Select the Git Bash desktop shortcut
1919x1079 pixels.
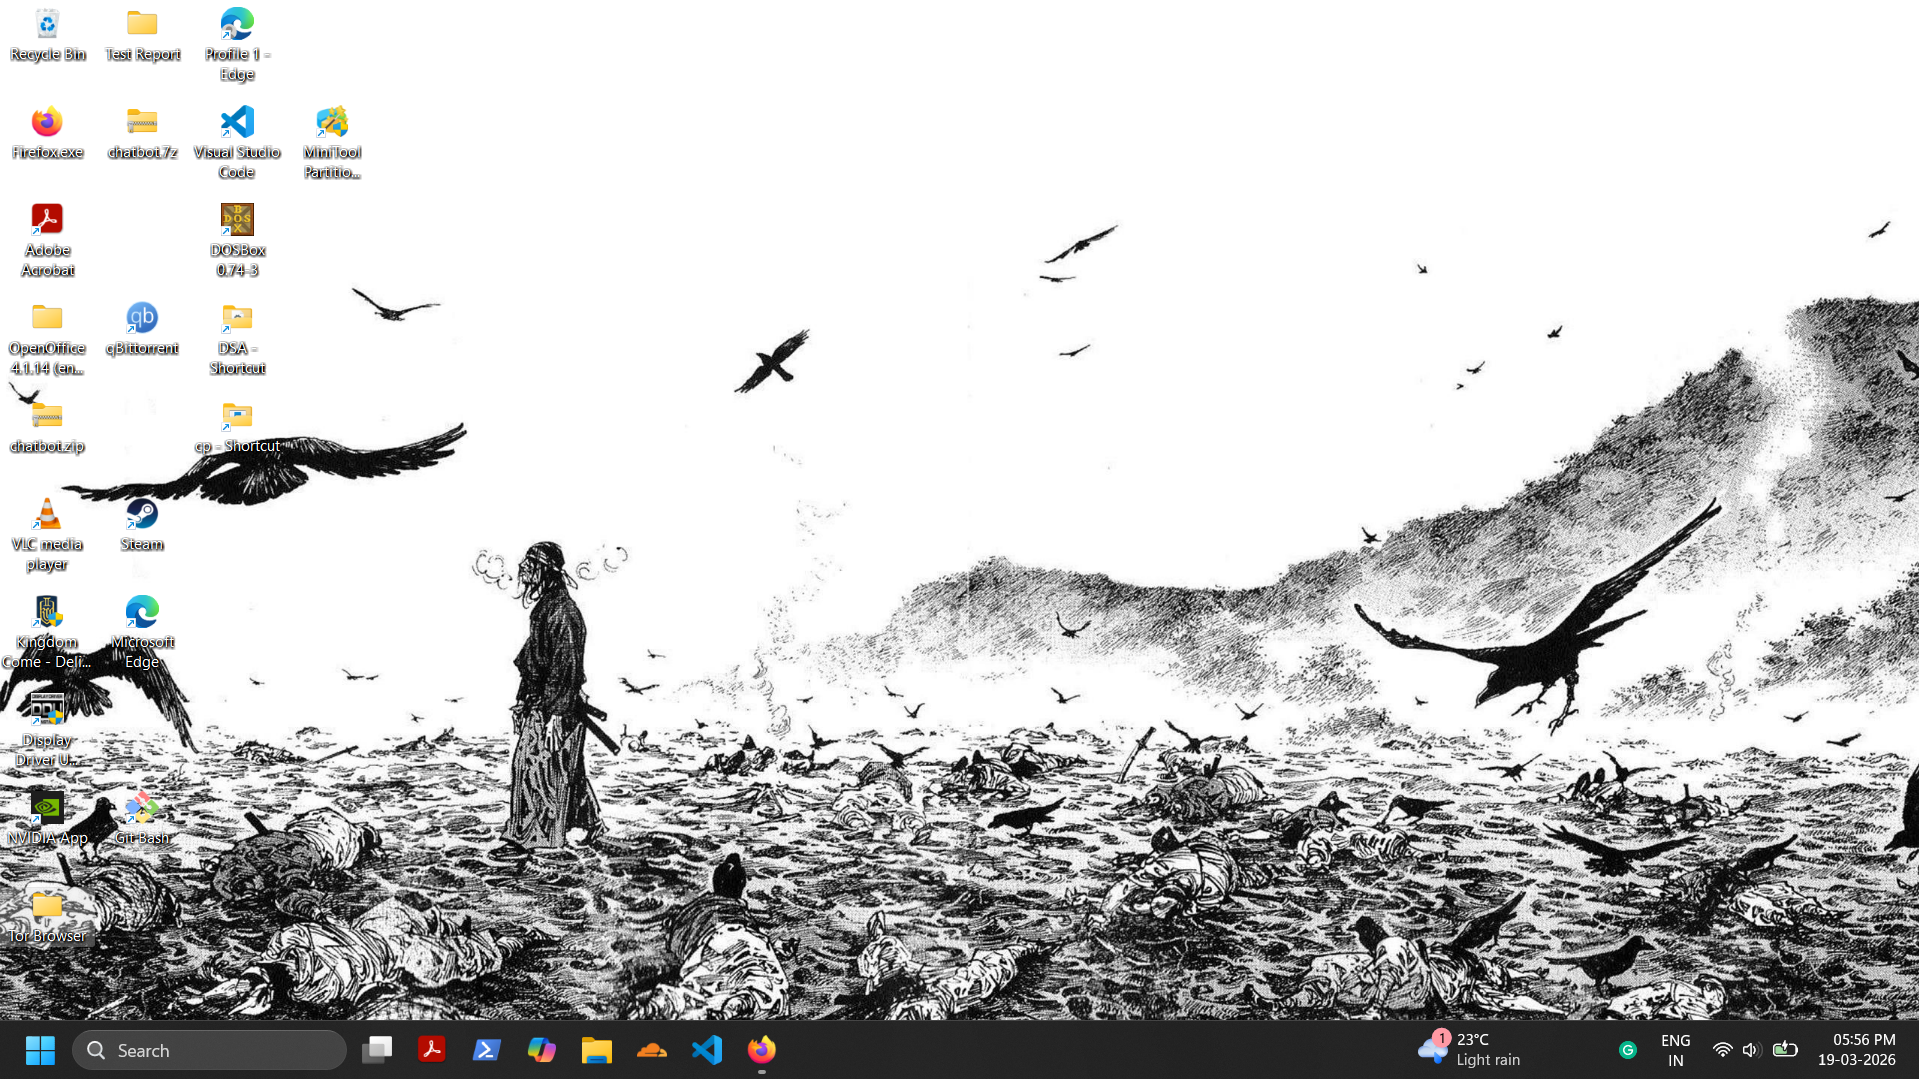click(x=142, y=817)
